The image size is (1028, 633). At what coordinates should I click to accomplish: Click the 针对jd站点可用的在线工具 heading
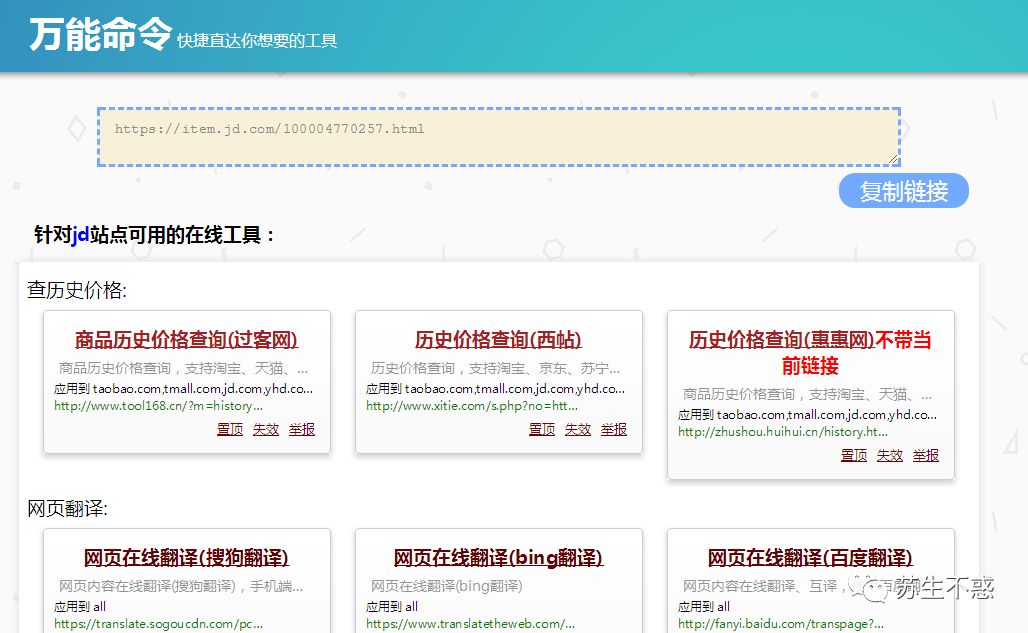[x=154, y=235]
